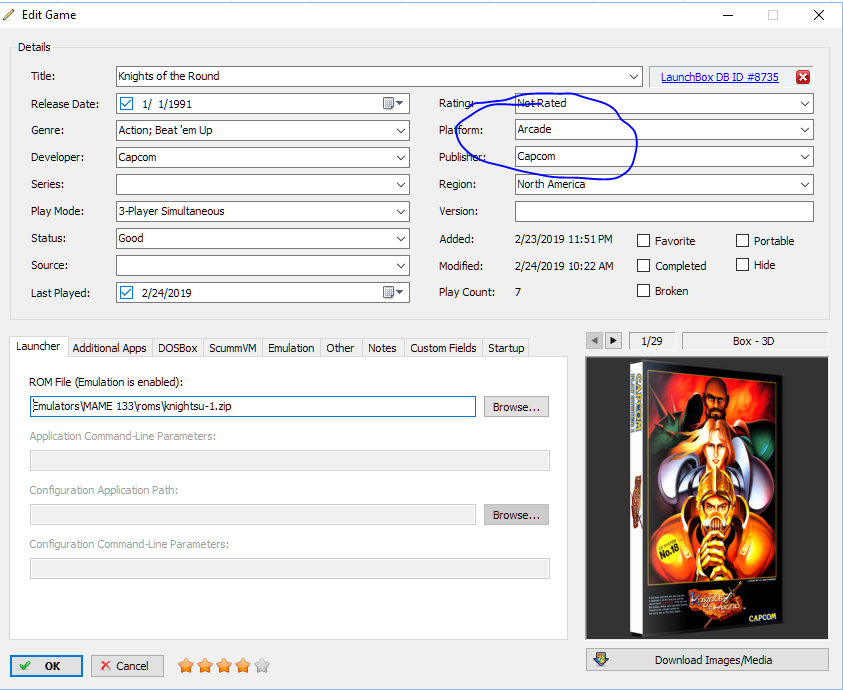
Task: Browse for the ROM File
Action: point(516,407)
